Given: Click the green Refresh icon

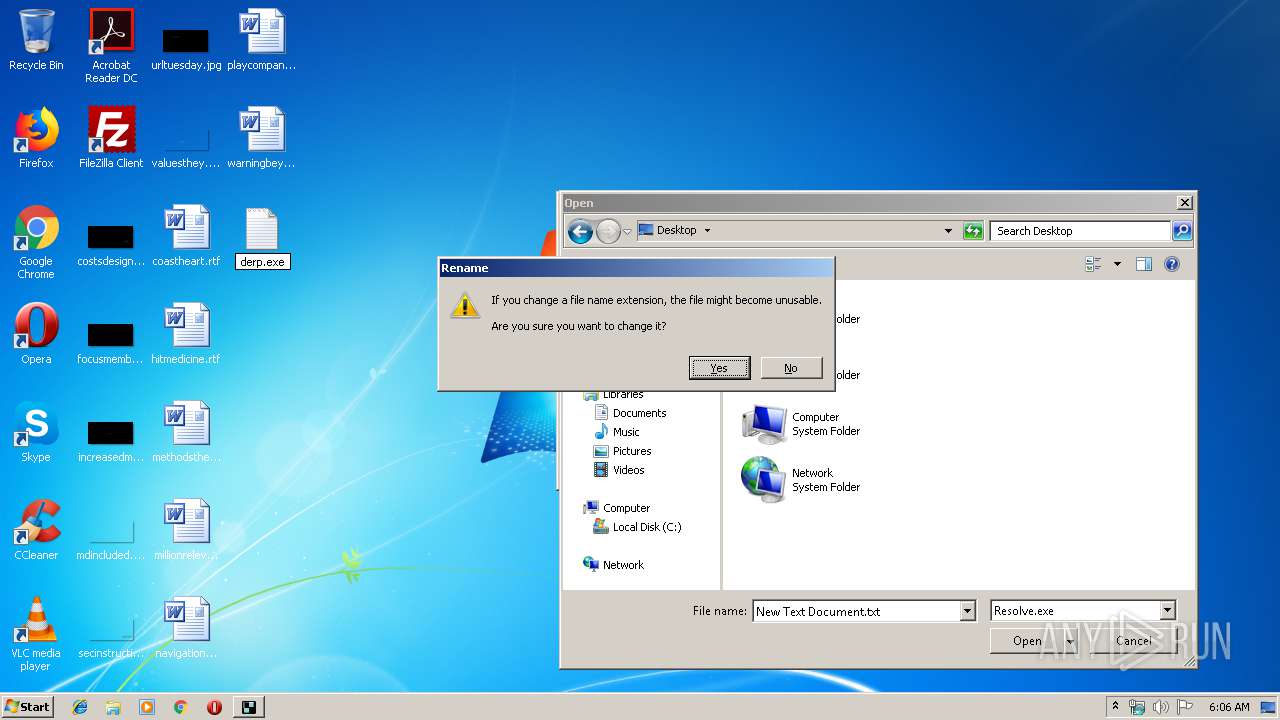Looking at the screenshot, I should [973, 231].
